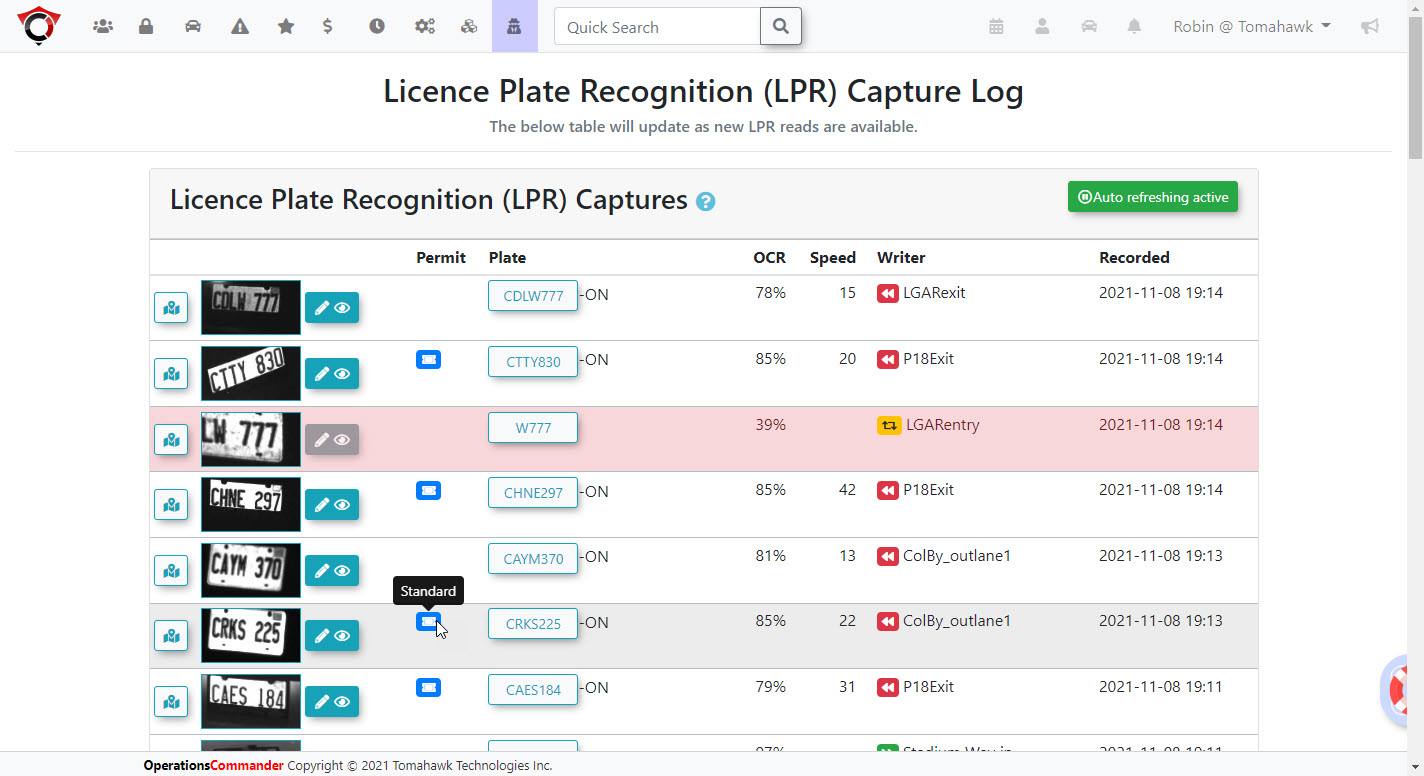Open map location for the CDLW777 capture

171,308
